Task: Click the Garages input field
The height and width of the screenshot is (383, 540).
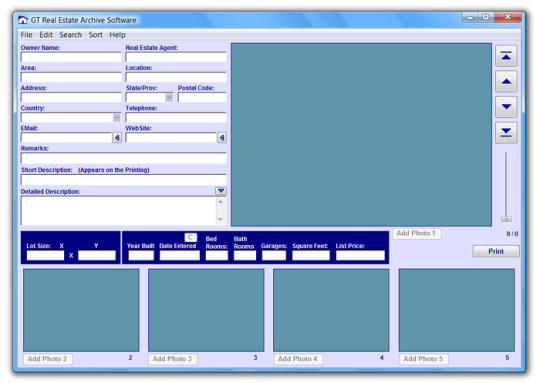Action: pyautogui.click(x=274, y=256)
